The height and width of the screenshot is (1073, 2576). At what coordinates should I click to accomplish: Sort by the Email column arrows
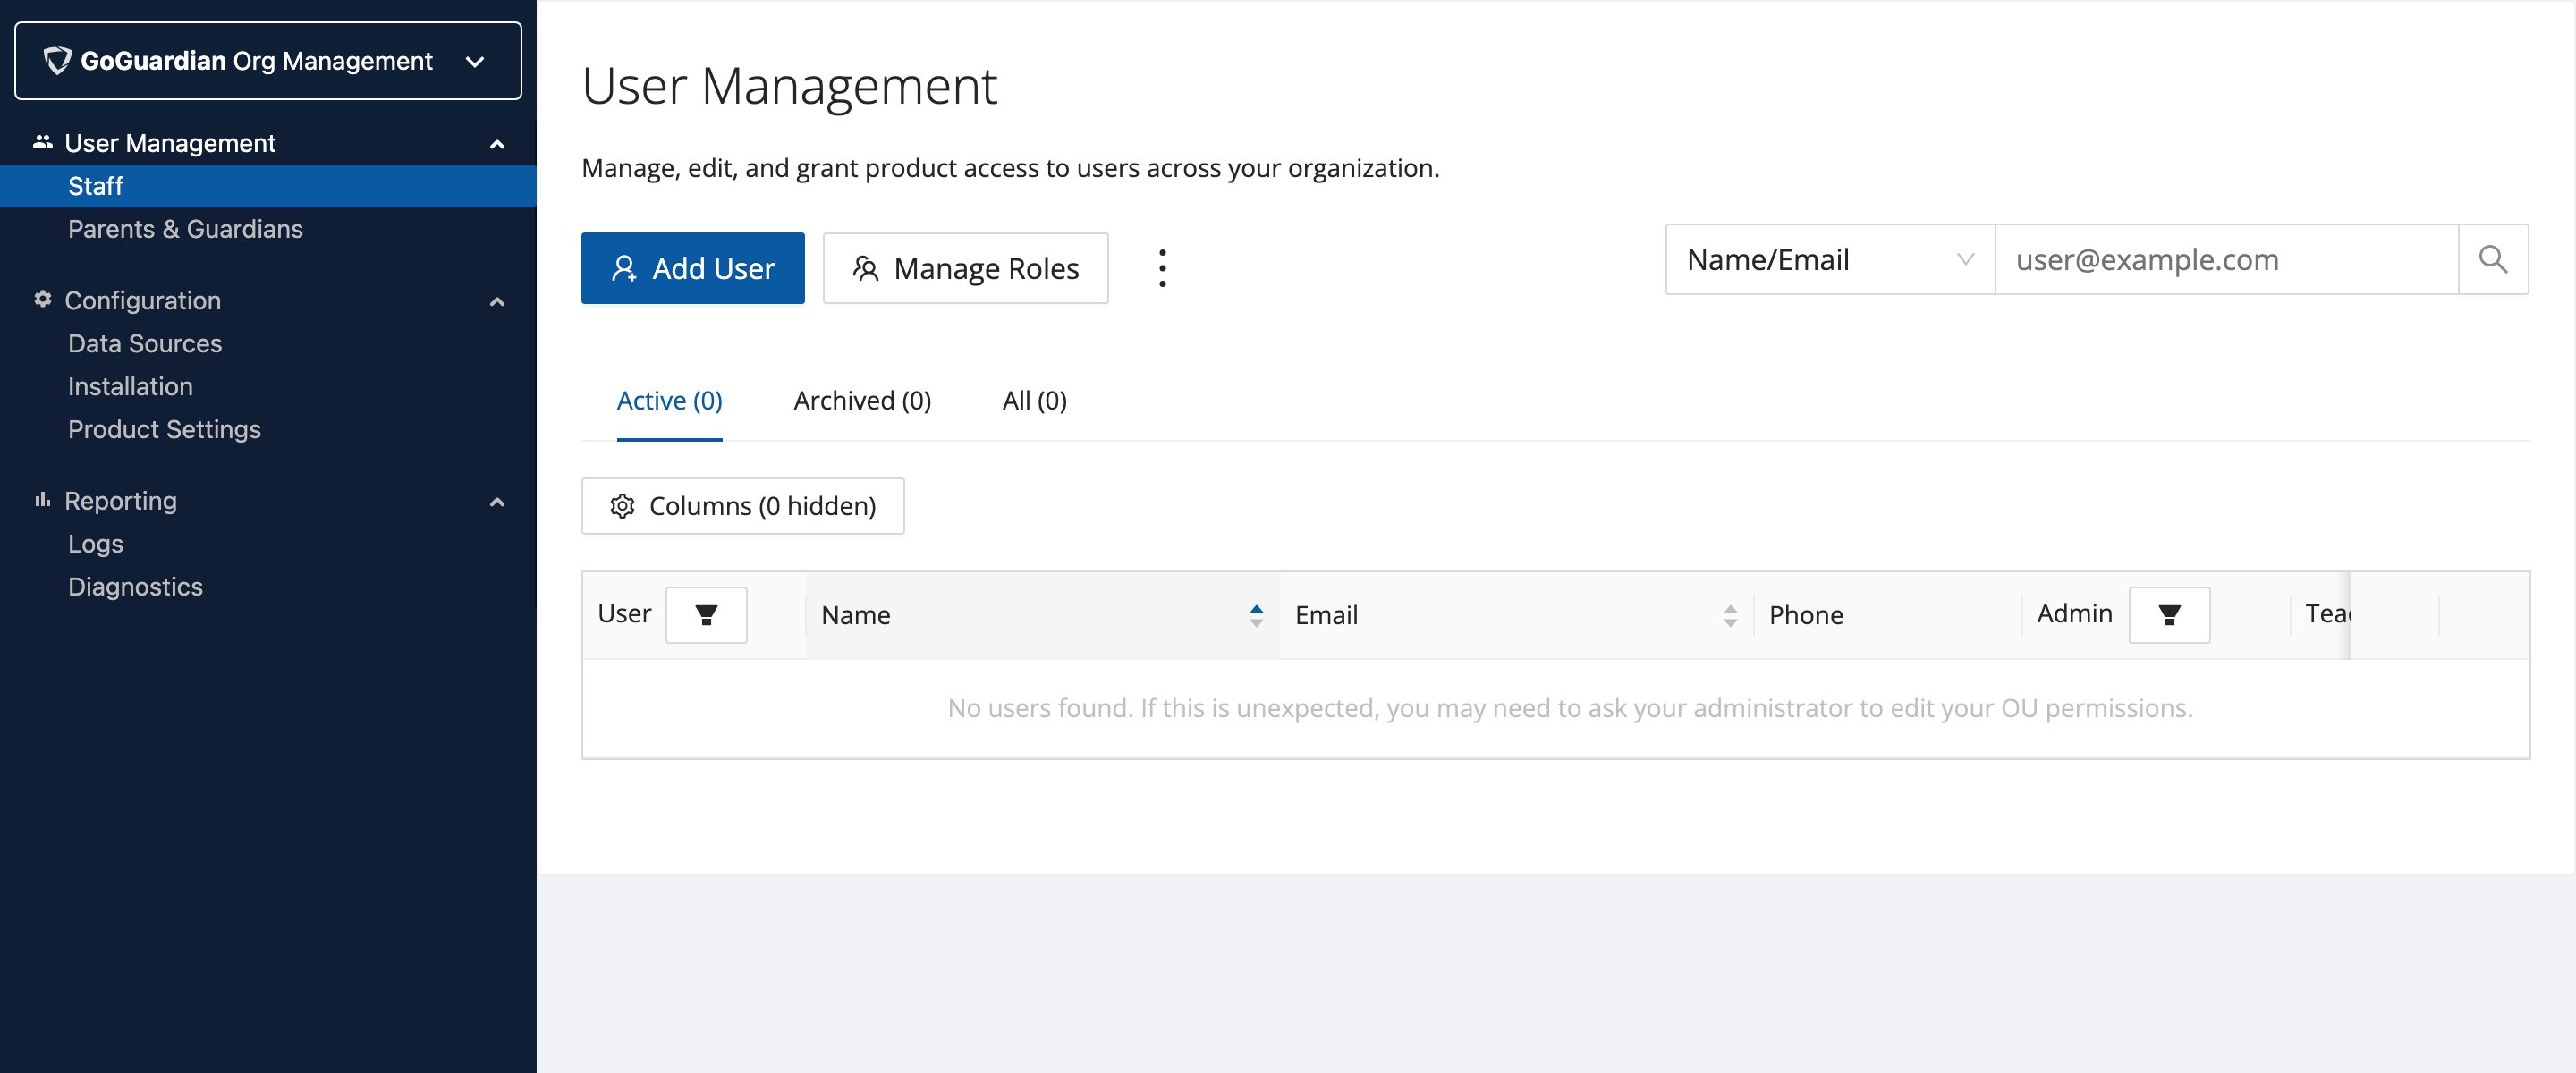click(1730, 616)
